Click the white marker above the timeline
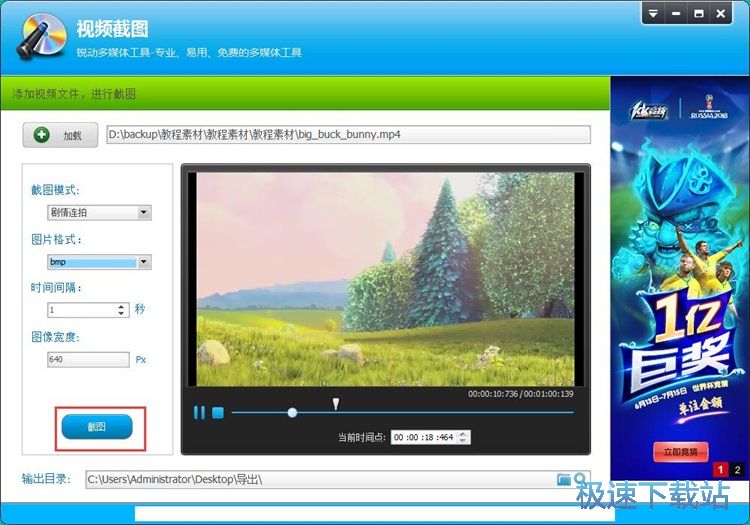750x525 pixels. tap(336, 404)
